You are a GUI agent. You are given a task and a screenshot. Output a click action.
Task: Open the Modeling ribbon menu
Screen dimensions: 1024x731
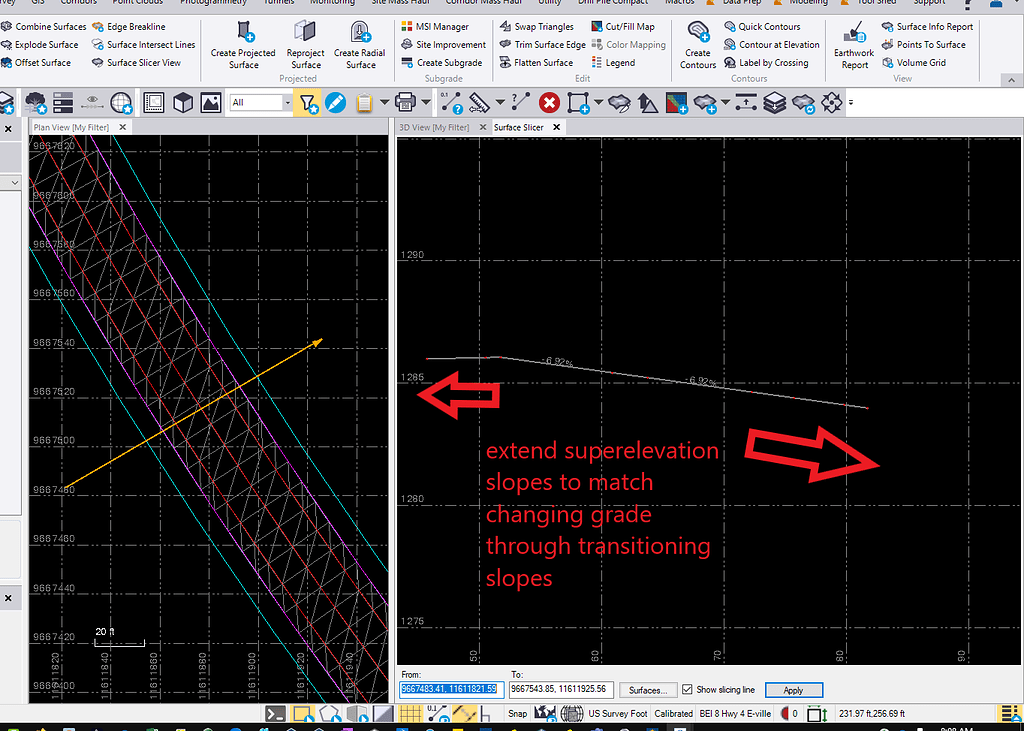point(810,3)
